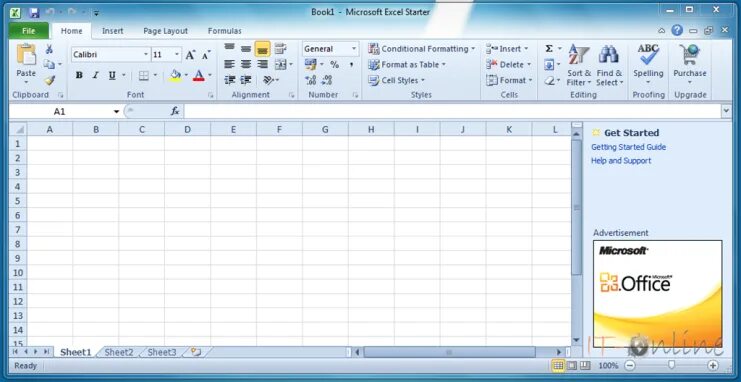Select the Format Painter brush
This screenshot has width=741, height=382.
tap(49, 80)
